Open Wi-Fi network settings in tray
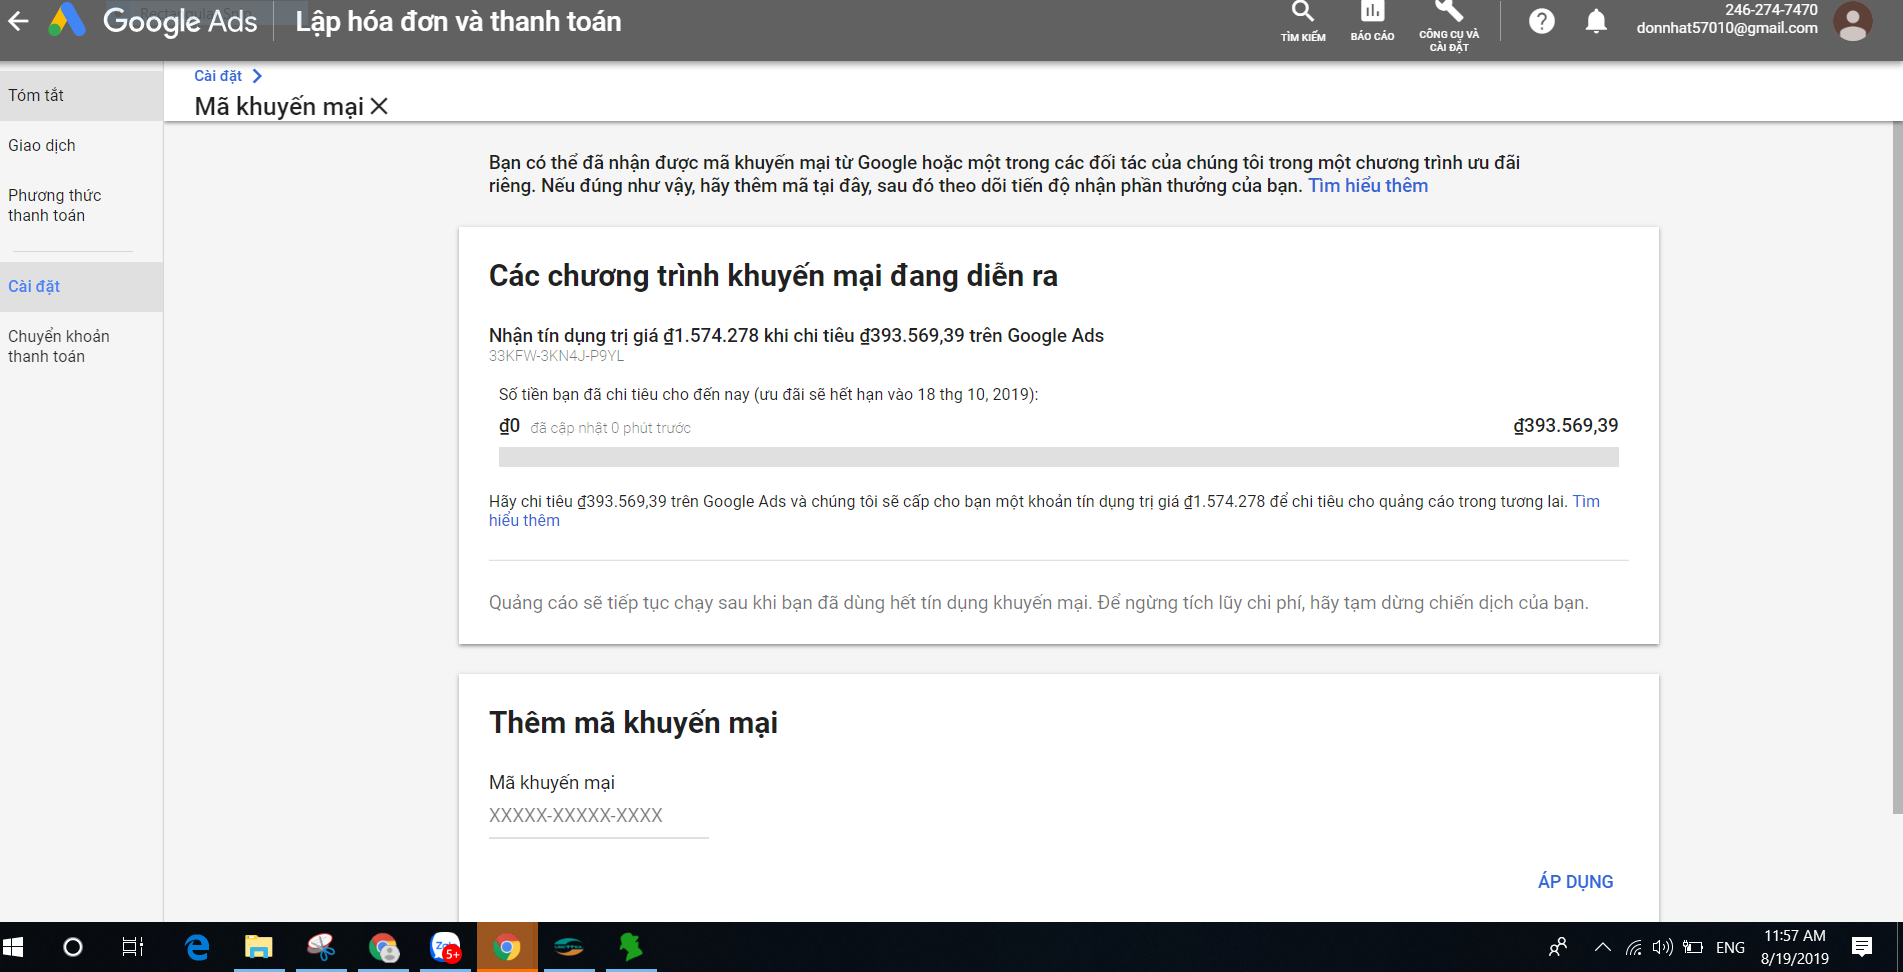 click(1633, 947)
